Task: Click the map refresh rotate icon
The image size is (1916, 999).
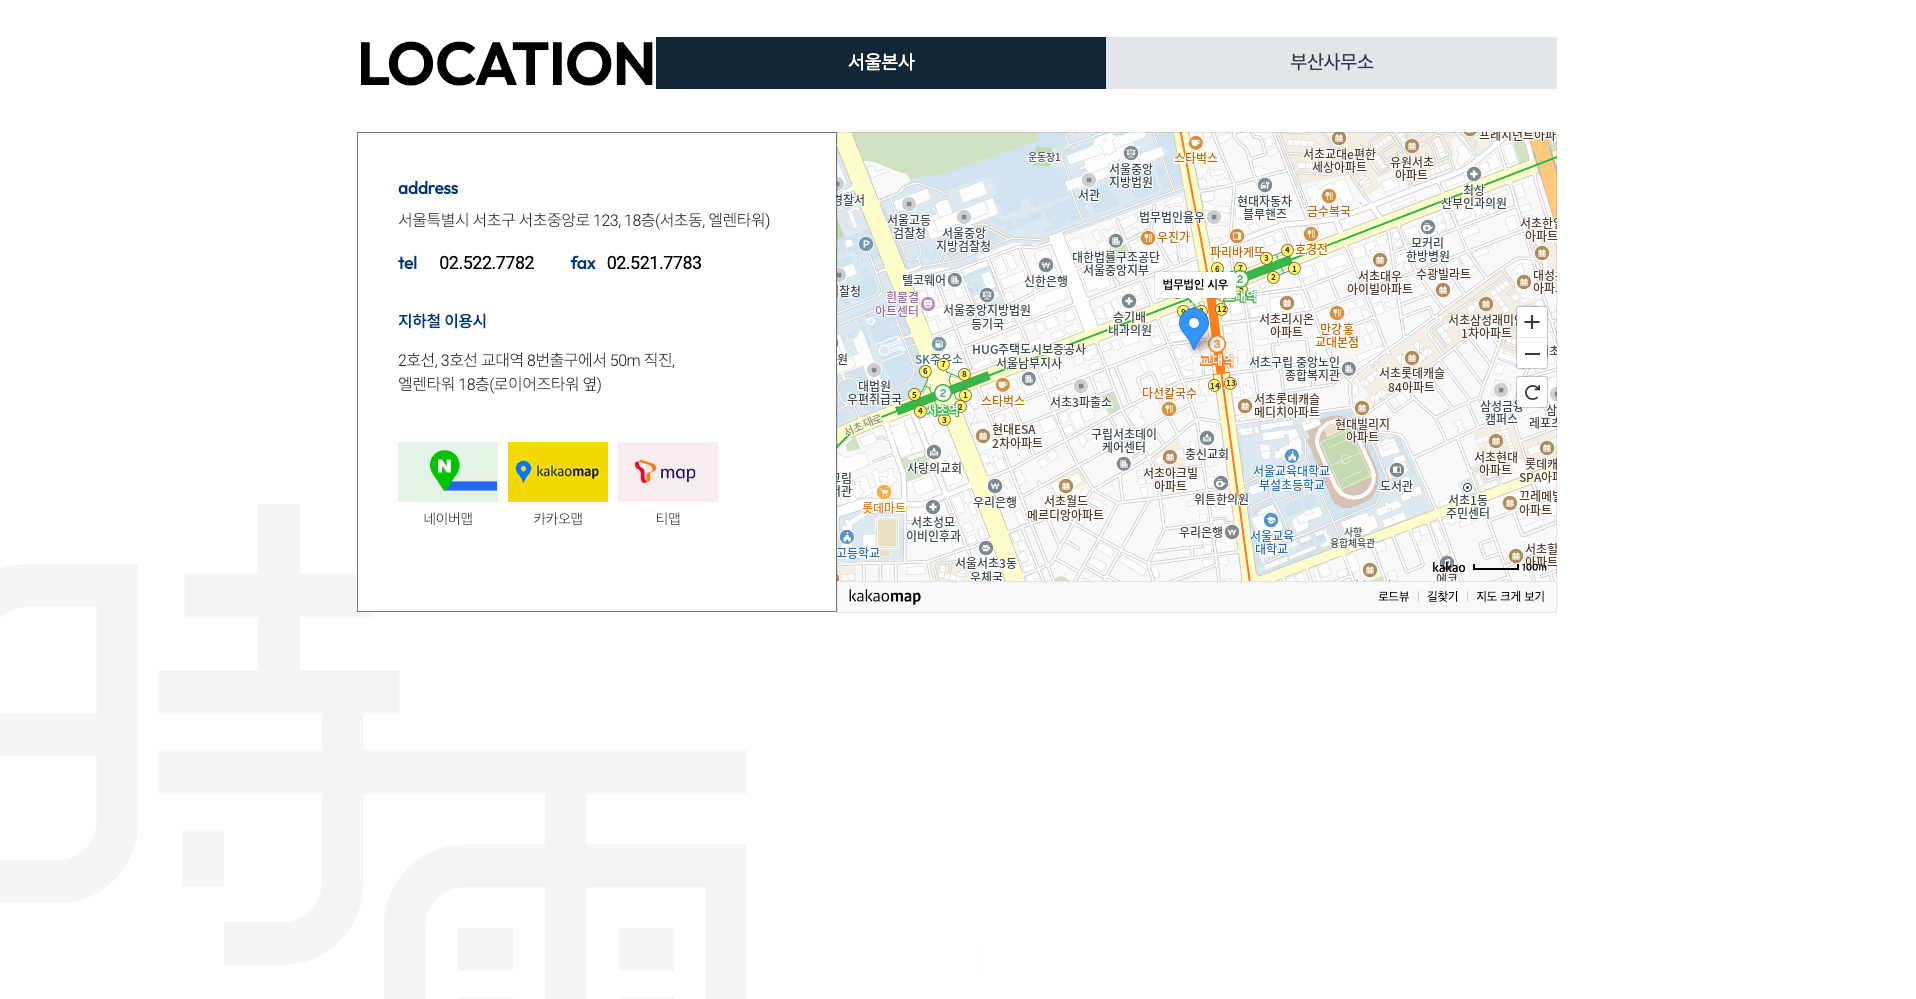Action: tap(1532, 392)
